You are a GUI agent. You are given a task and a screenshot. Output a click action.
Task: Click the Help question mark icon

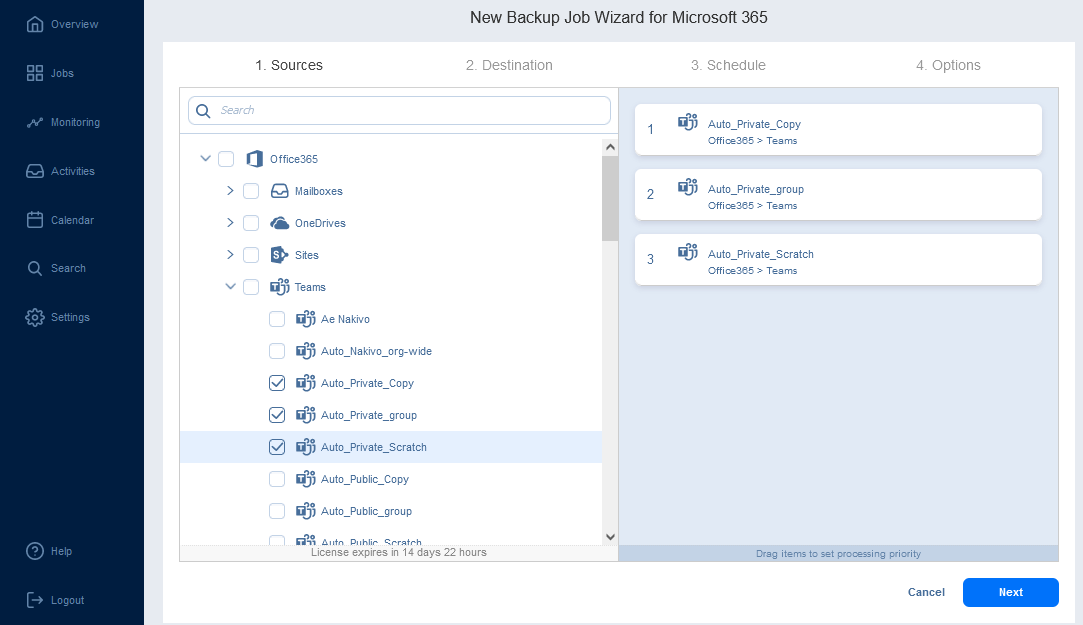pos(35,551)
